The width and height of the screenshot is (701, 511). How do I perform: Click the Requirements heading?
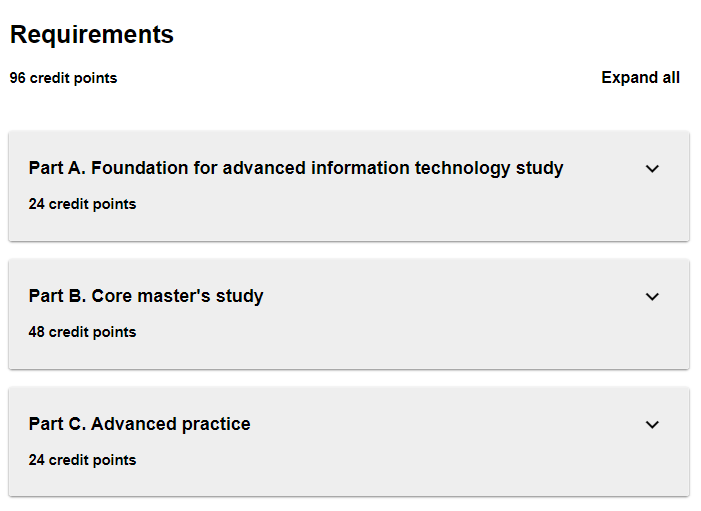(92, 34)
